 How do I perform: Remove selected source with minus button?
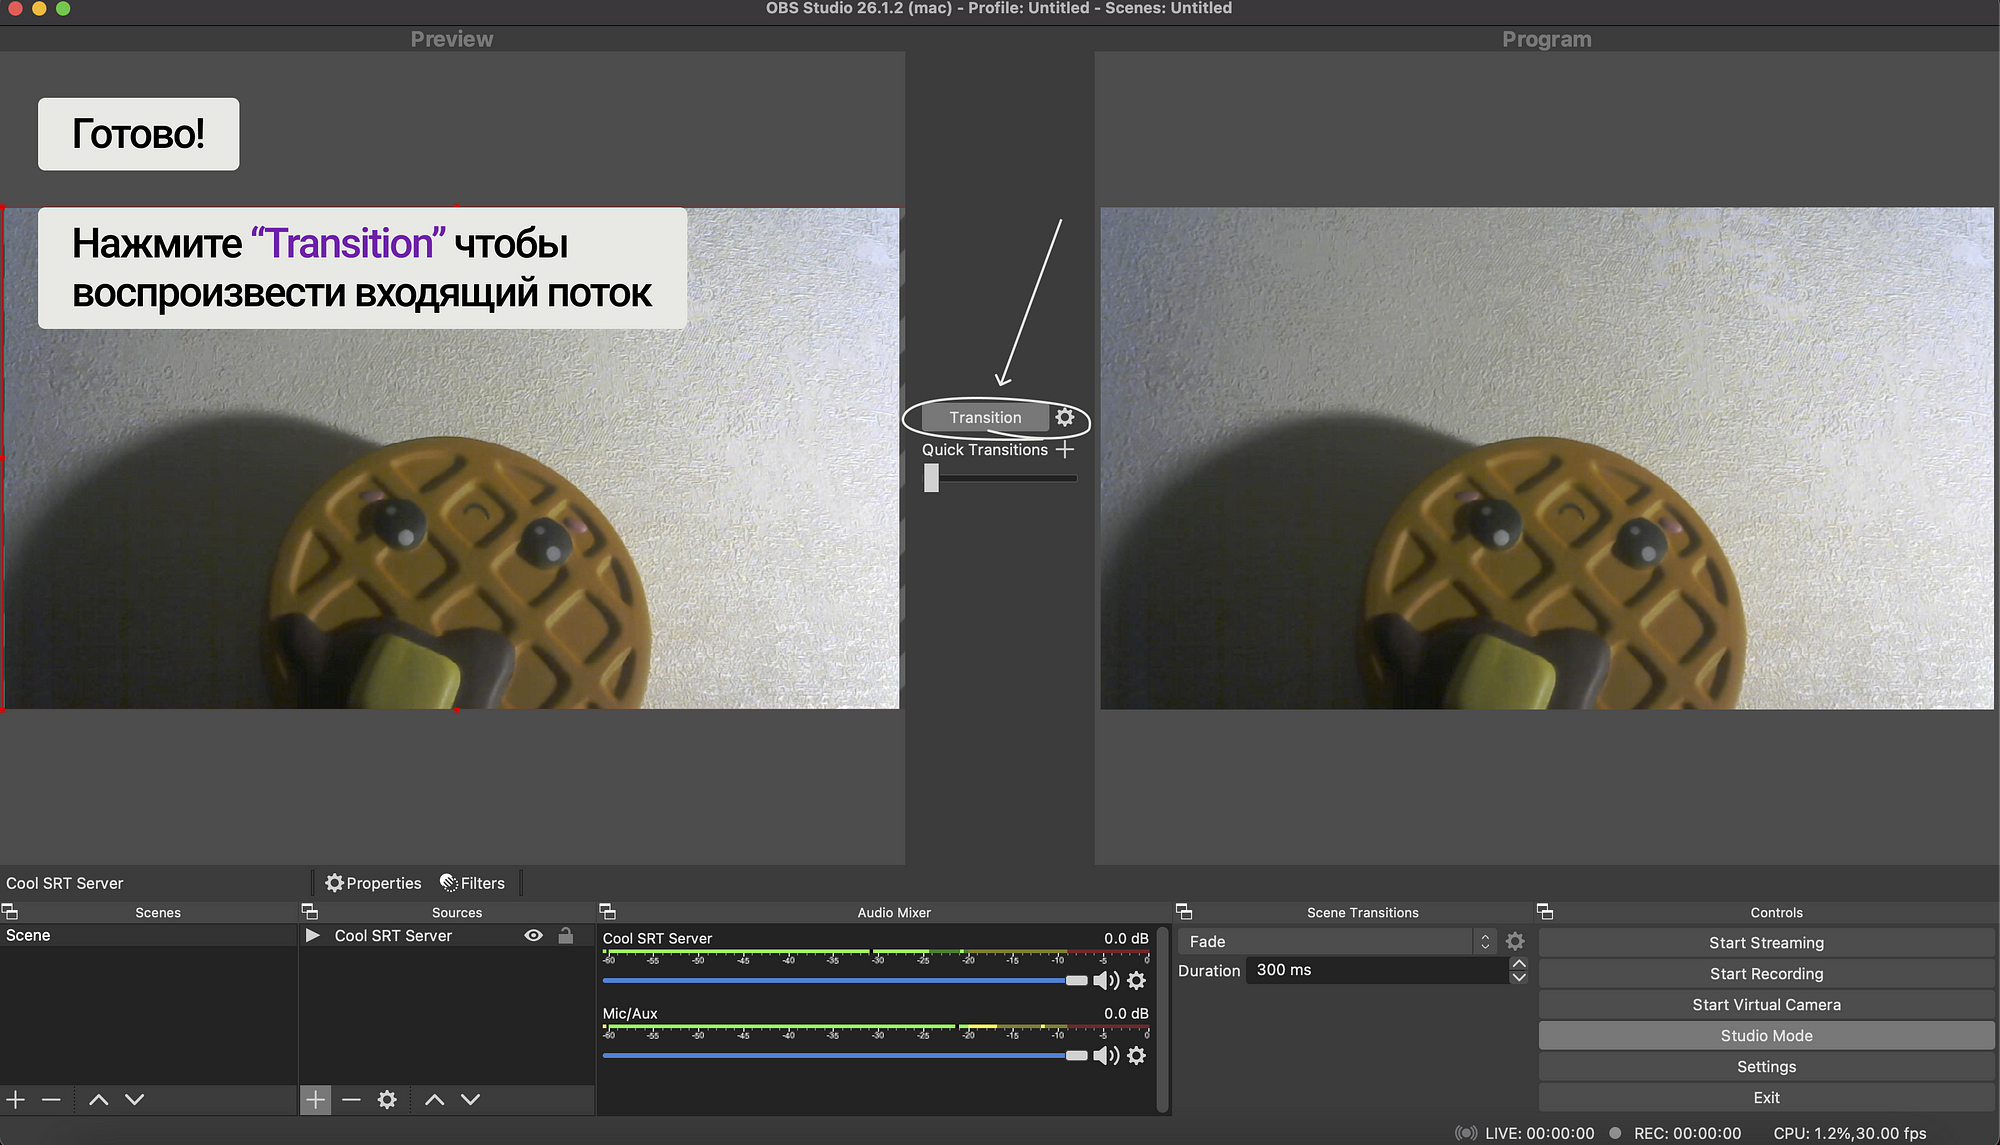(x=351, y=1100)
